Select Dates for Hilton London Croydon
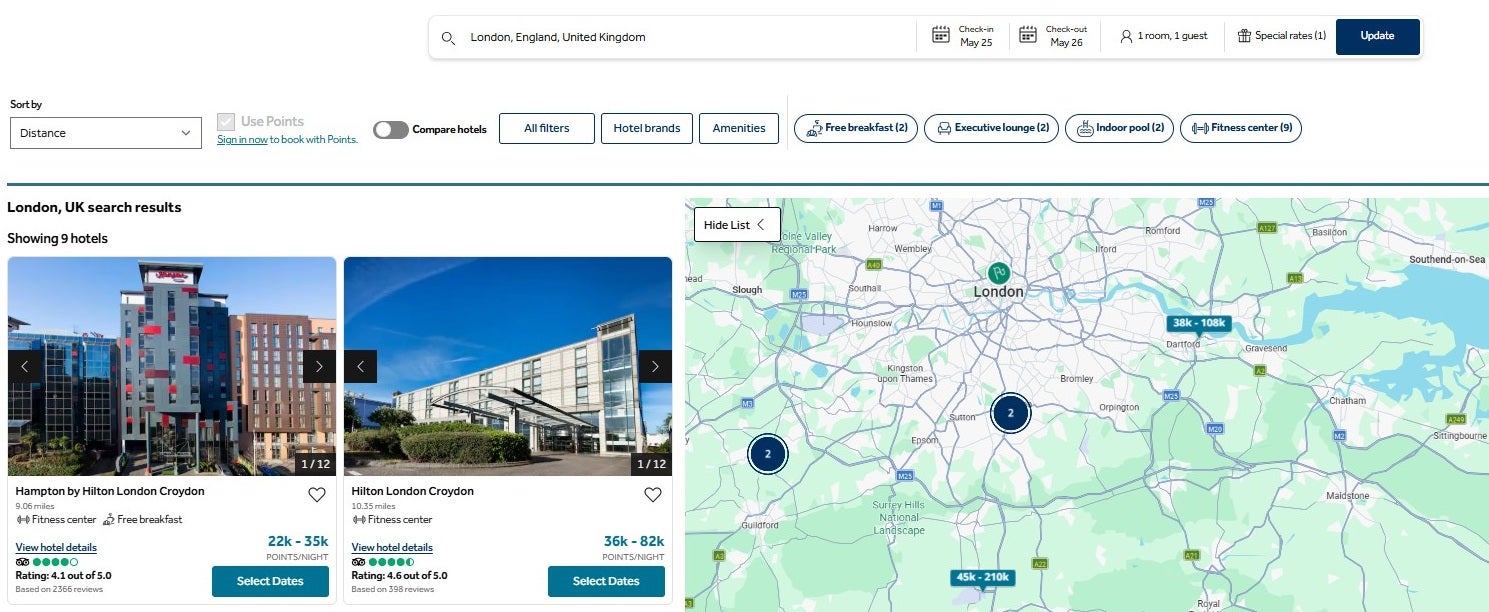Screen dimensions: 1489x612 click(606, 581)
